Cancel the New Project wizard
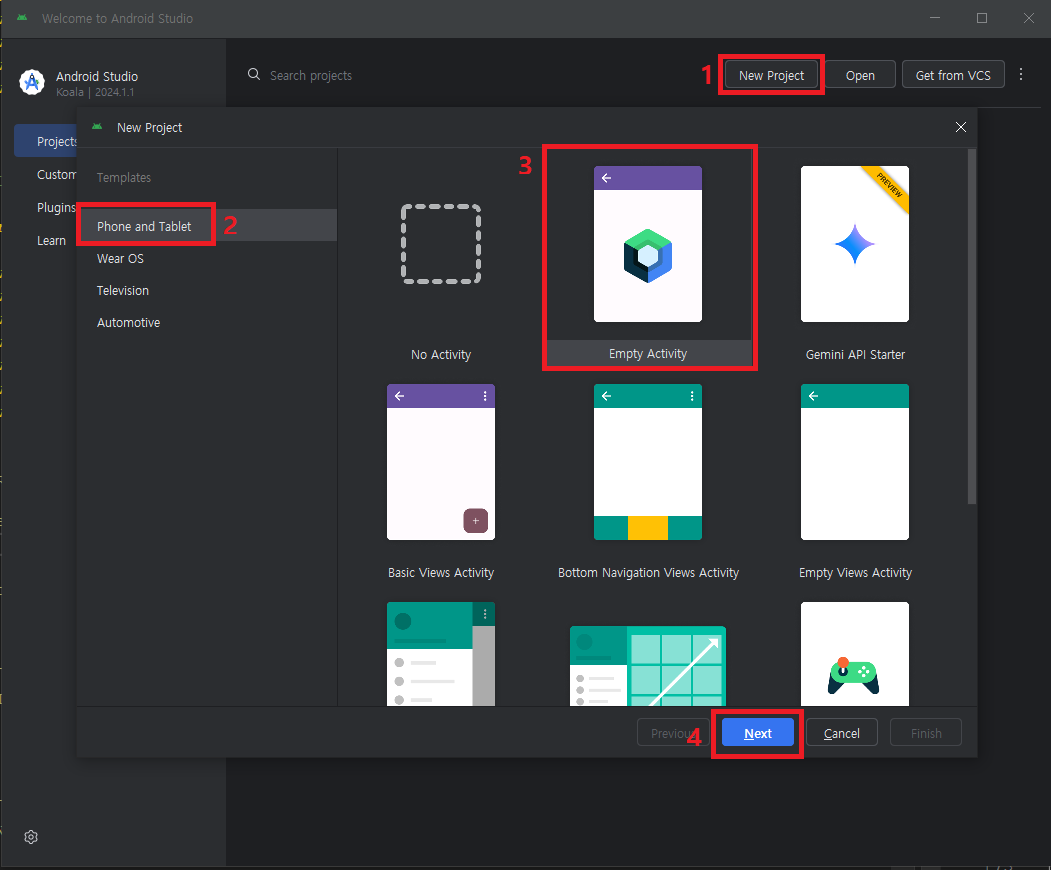1051x870 pixels. click(841, 733)
